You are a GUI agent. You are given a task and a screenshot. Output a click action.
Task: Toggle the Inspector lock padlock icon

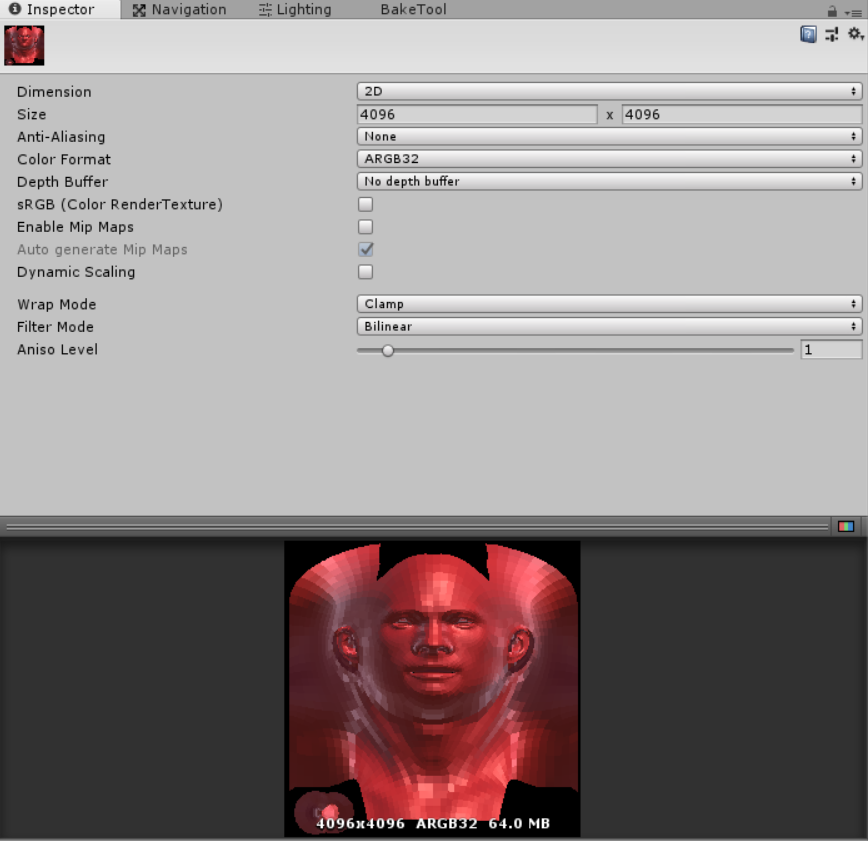832,9
